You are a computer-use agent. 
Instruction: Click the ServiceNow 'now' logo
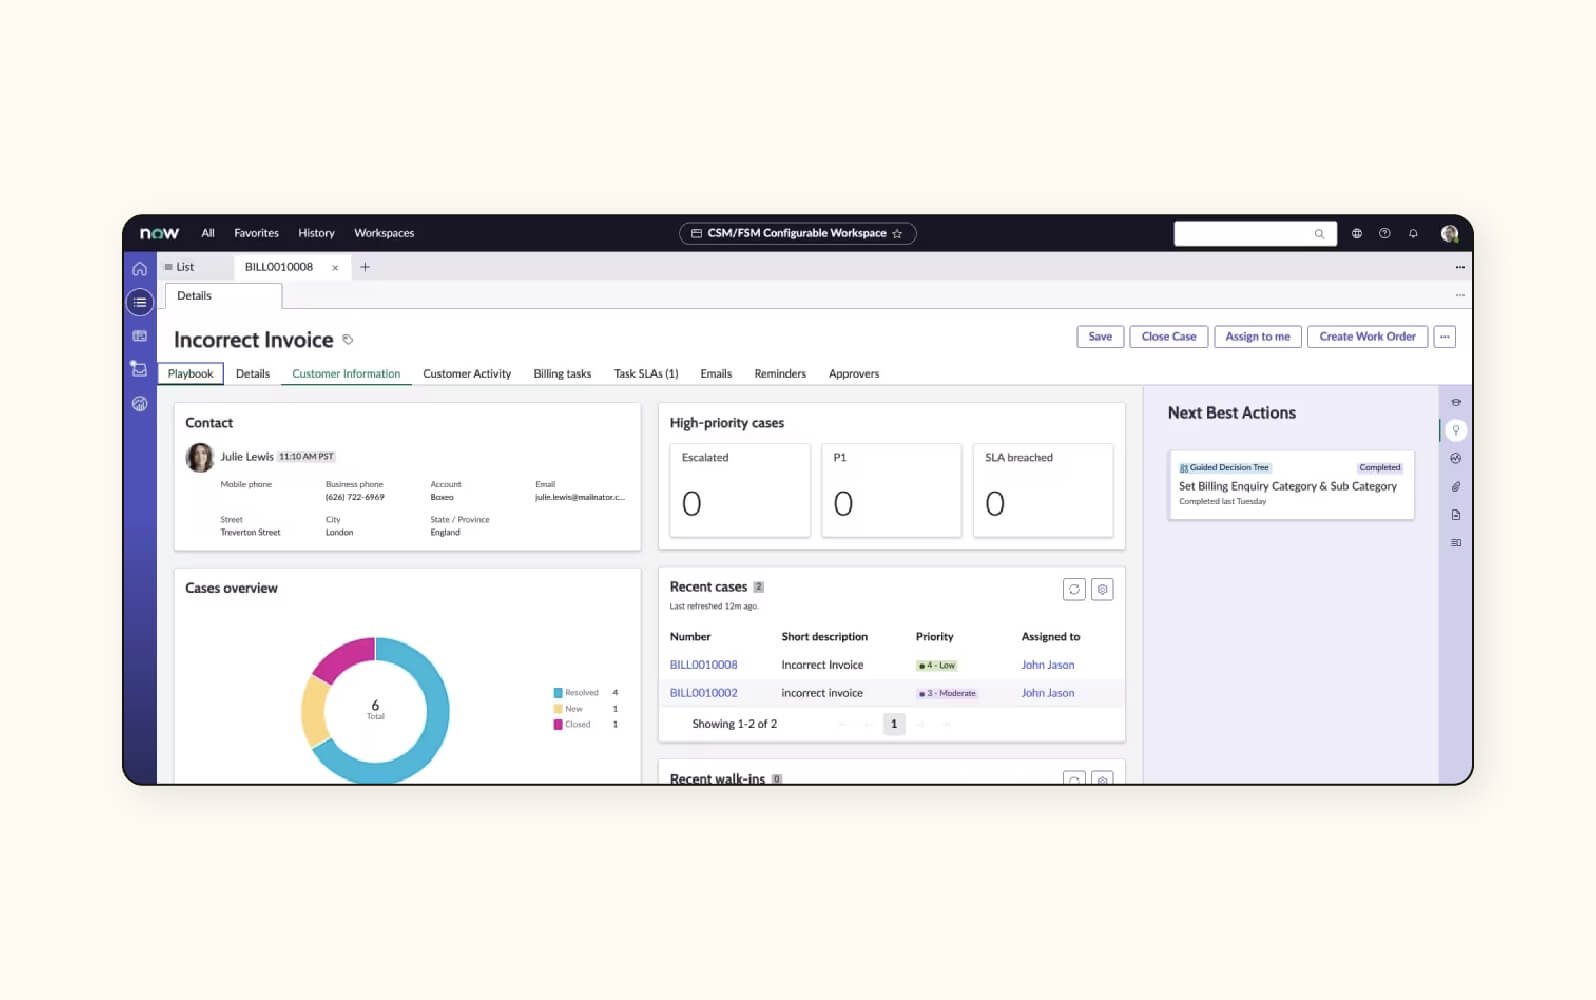159,233
